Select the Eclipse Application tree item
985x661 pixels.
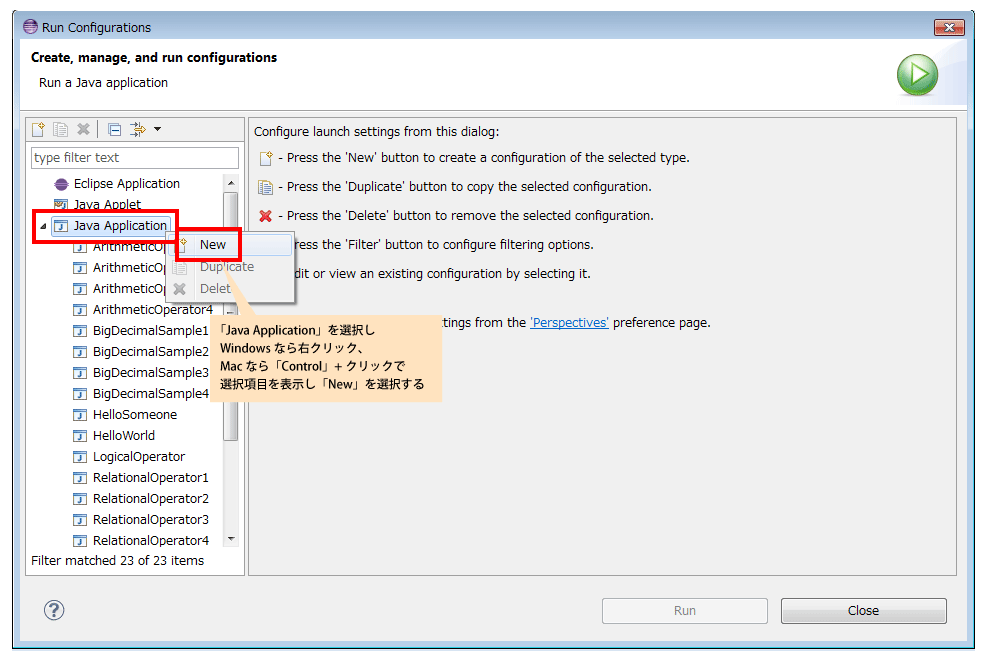click(126, 184)
